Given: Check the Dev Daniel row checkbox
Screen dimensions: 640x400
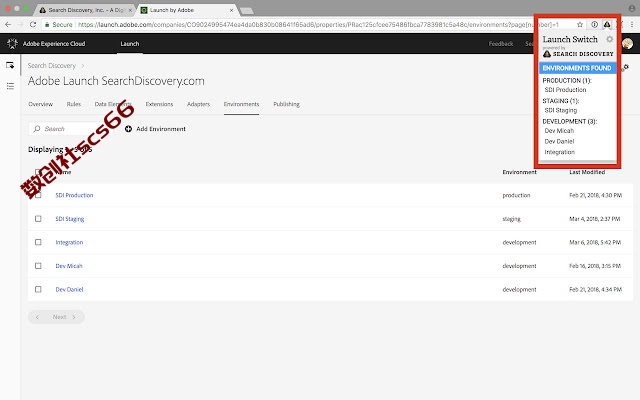Looking at the screenshot, I should coord(38,289).
